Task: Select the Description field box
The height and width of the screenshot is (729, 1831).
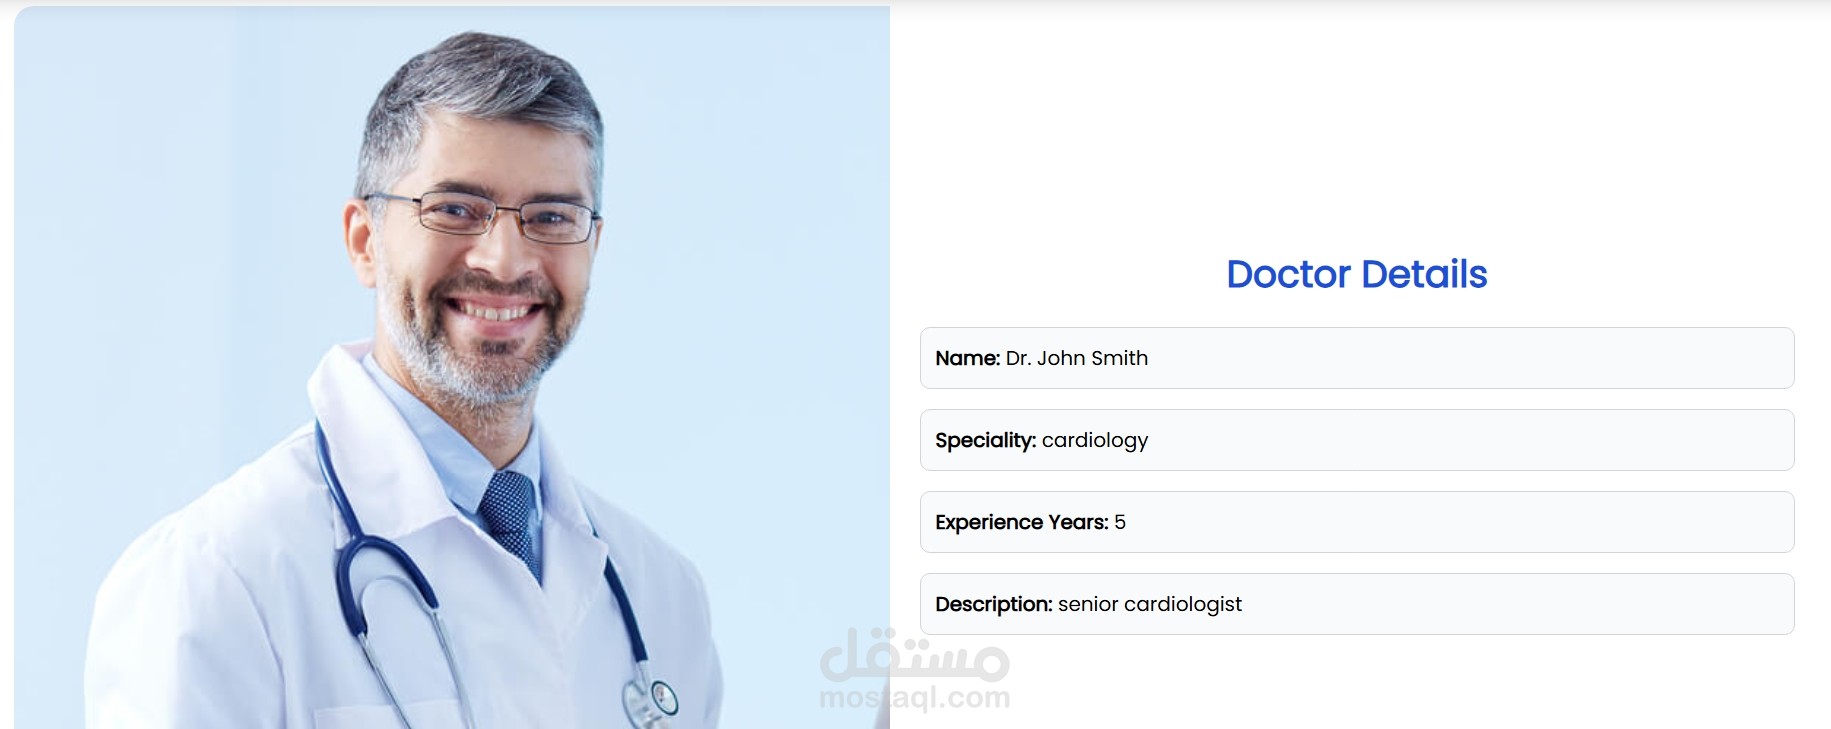Action: (x=1357, y=604)
